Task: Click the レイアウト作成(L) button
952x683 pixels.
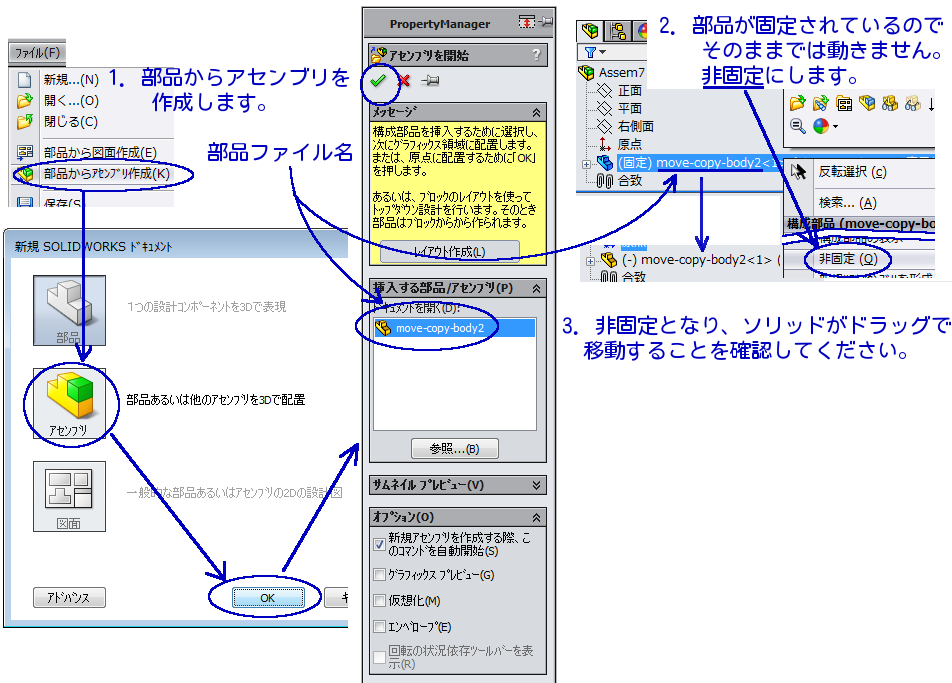Action: click(x=449, y=251)
